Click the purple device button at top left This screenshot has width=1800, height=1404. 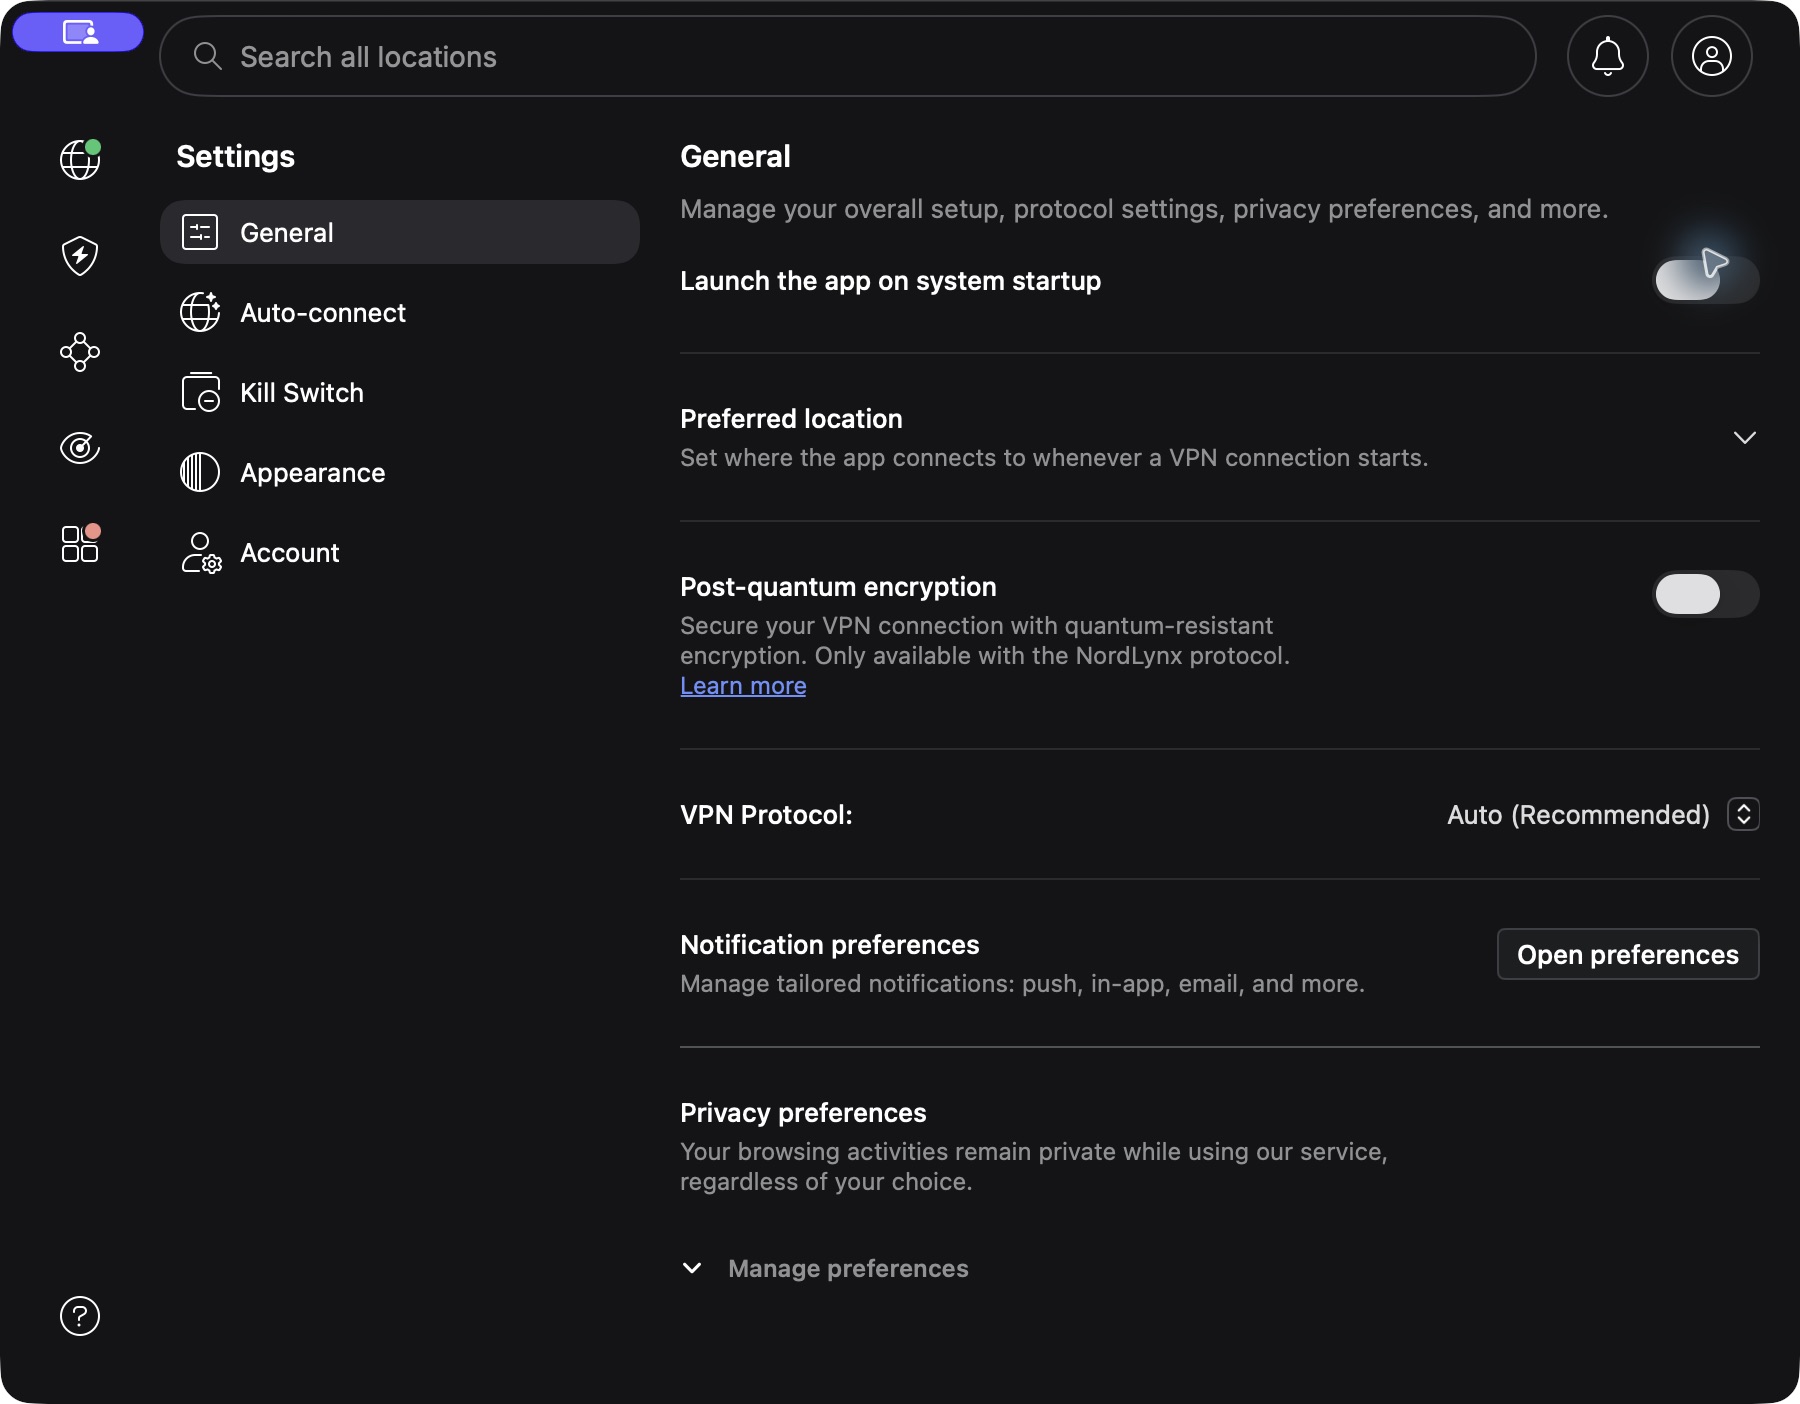tap(78, 32)
